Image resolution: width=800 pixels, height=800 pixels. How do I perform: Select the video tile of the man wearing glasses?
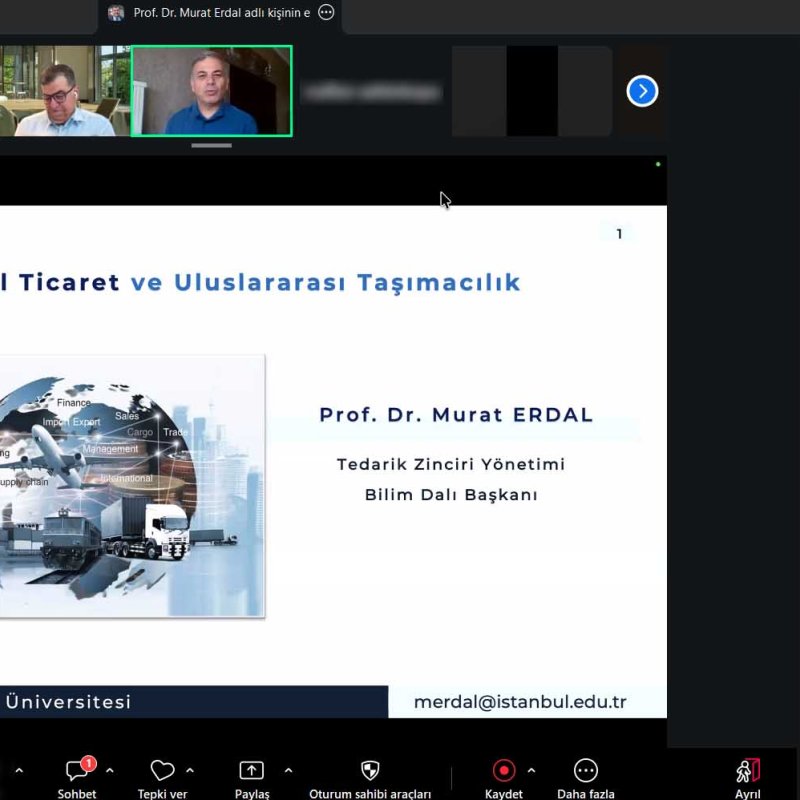pos(65,91)
